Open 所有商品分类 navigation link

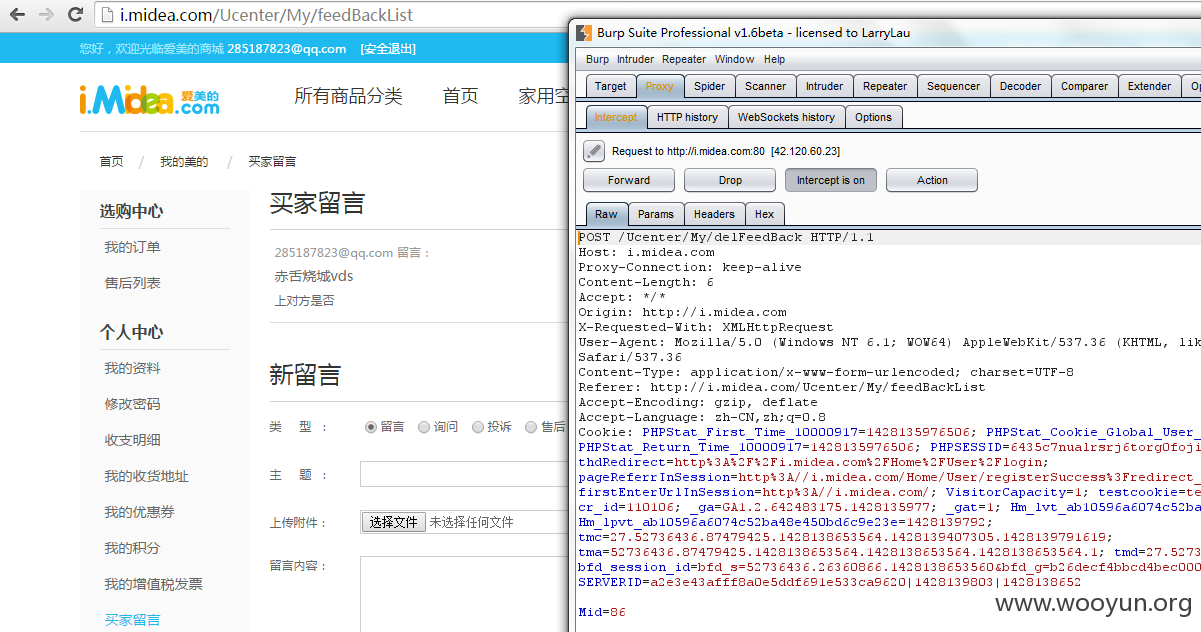point(348,96)
